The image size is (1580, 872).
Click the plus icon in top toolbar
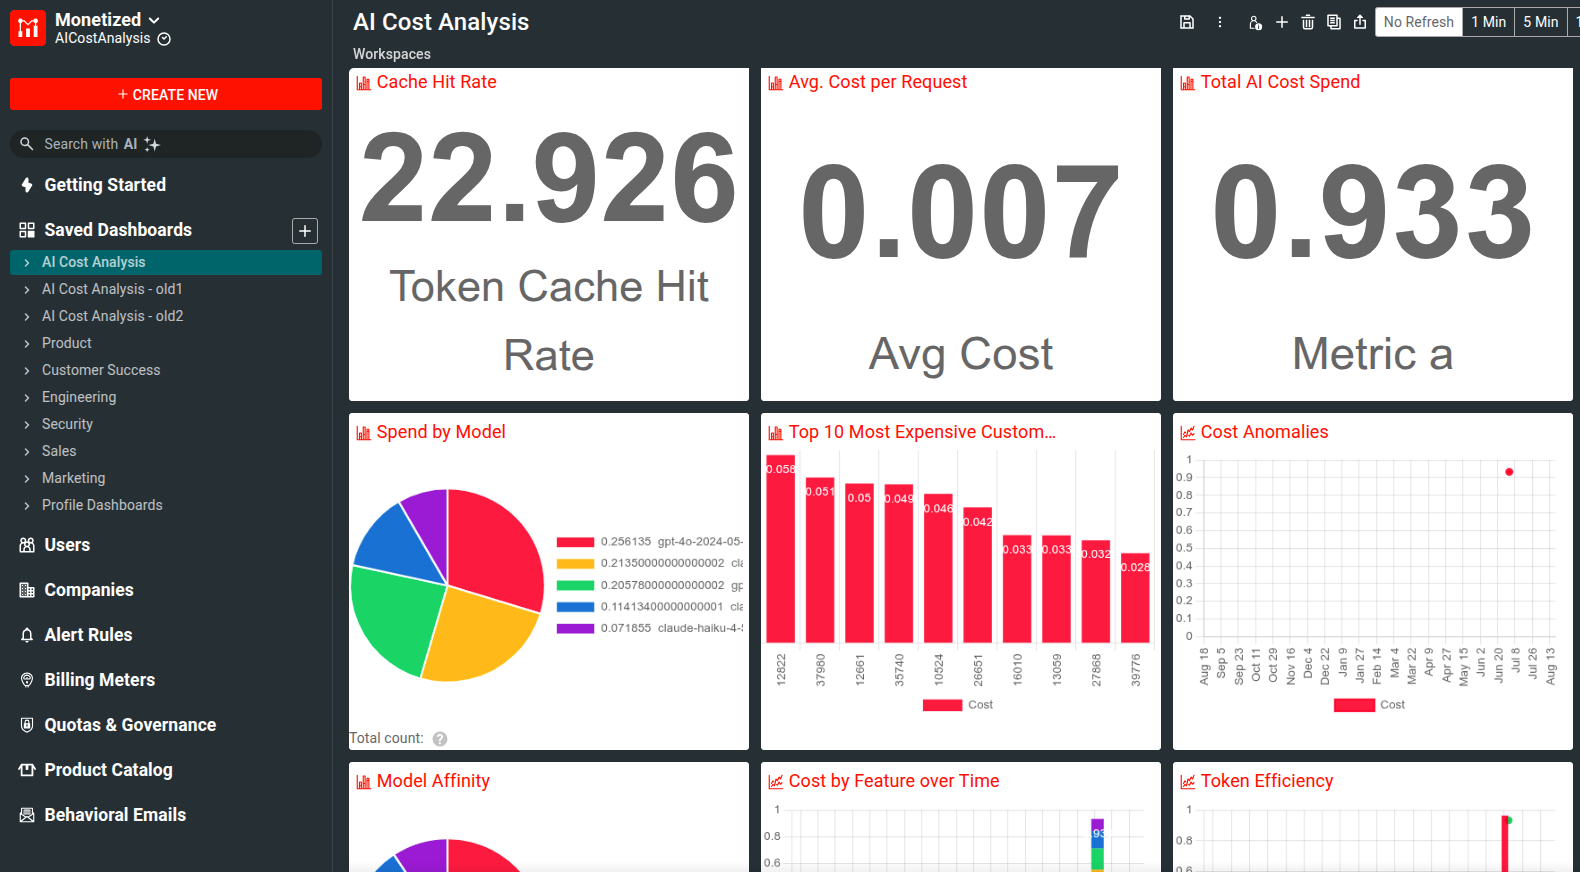tap(1282, 22)
